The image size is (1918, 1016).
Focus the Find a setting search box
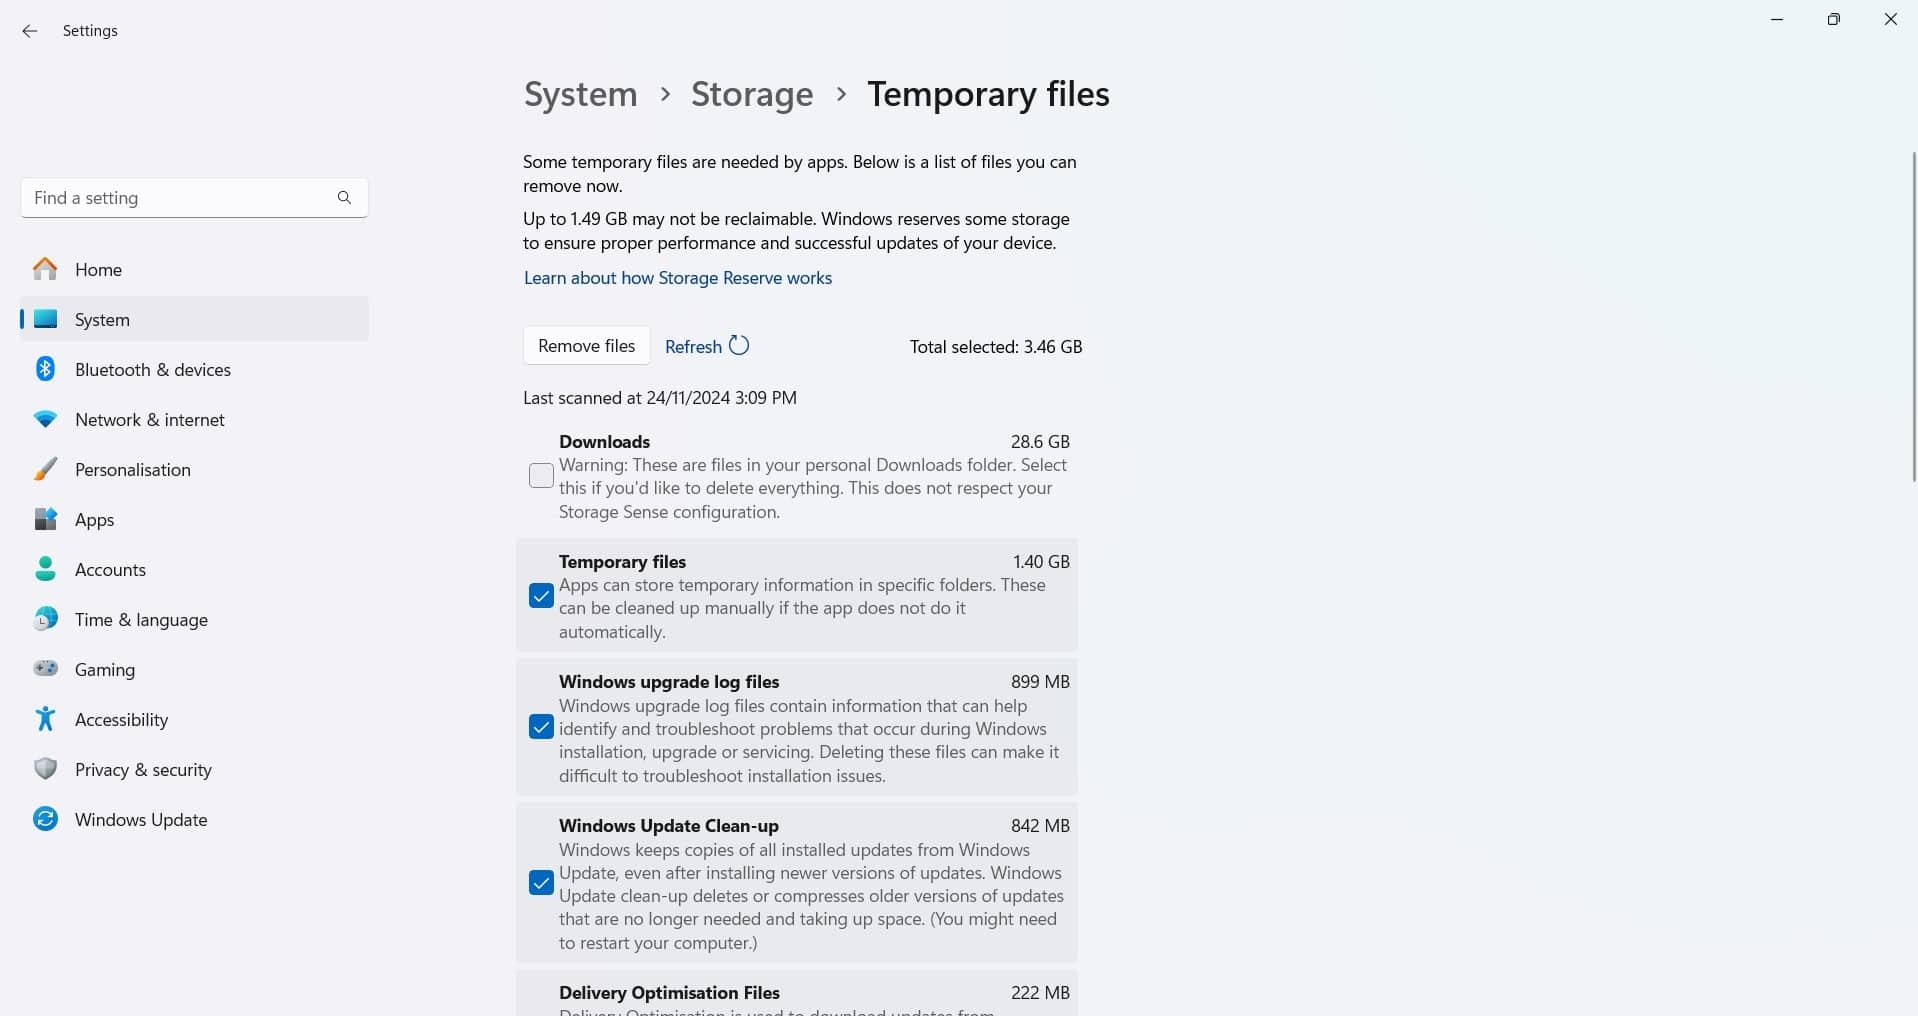pos(180,198)
